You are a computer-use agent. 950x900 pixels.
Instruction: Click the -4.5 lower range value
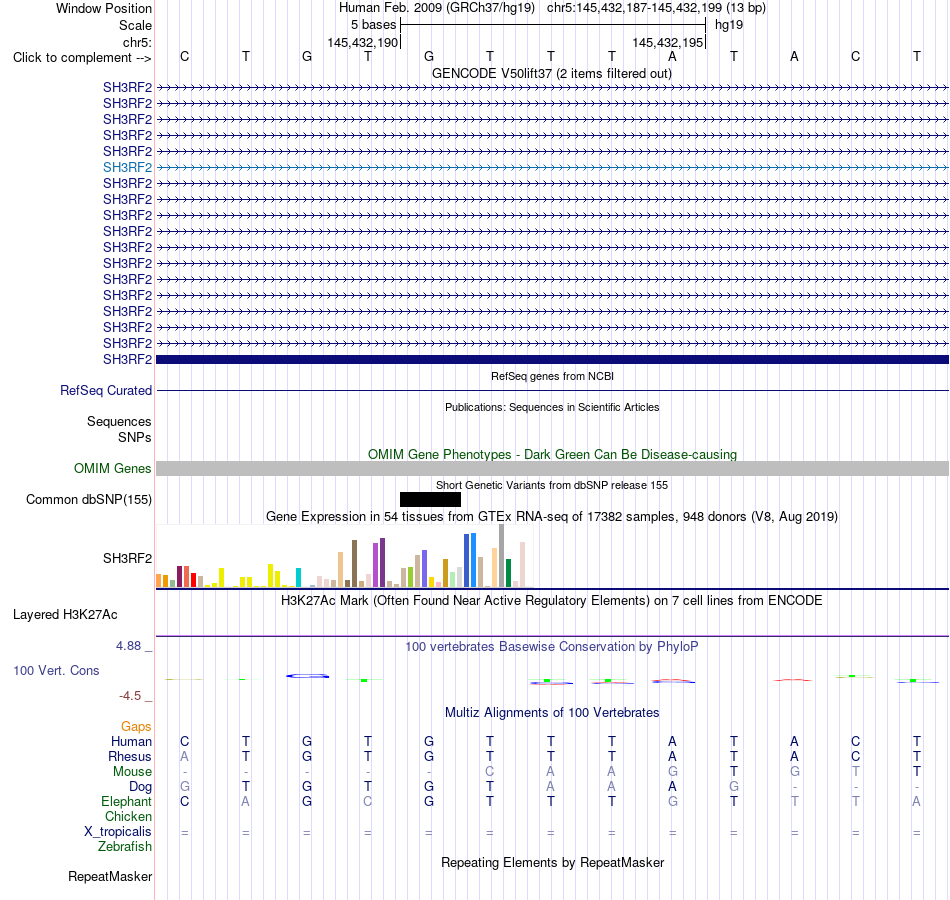click(x=130, y=696)
